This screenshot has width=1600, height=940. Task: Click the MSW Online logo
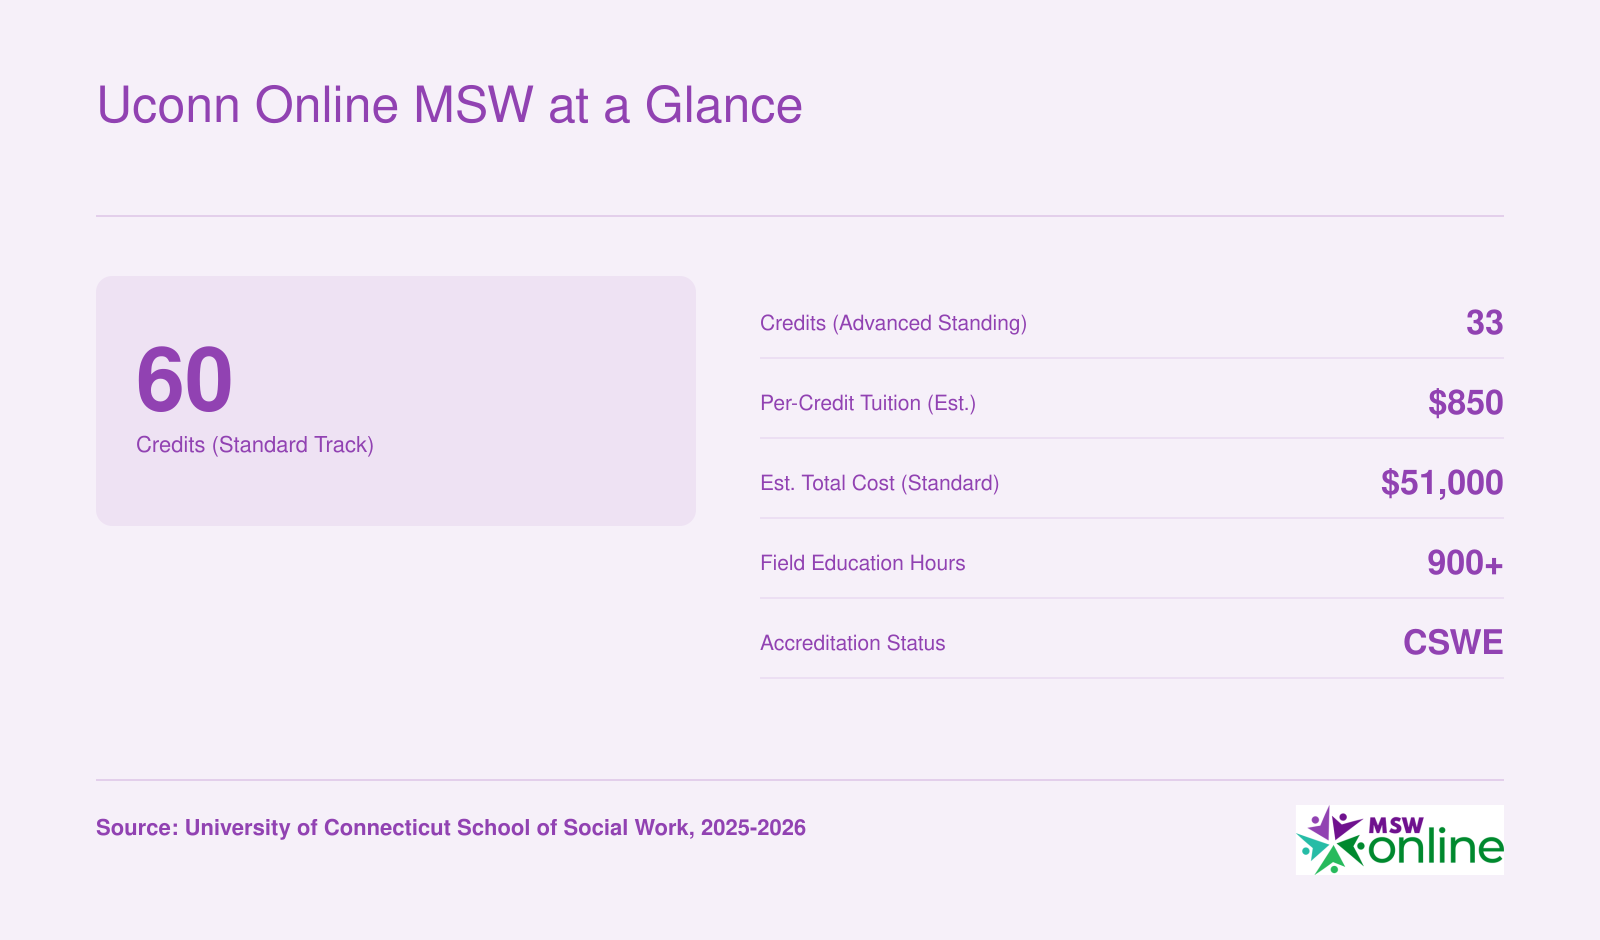pyautogui.click(x=1399, y=840)
